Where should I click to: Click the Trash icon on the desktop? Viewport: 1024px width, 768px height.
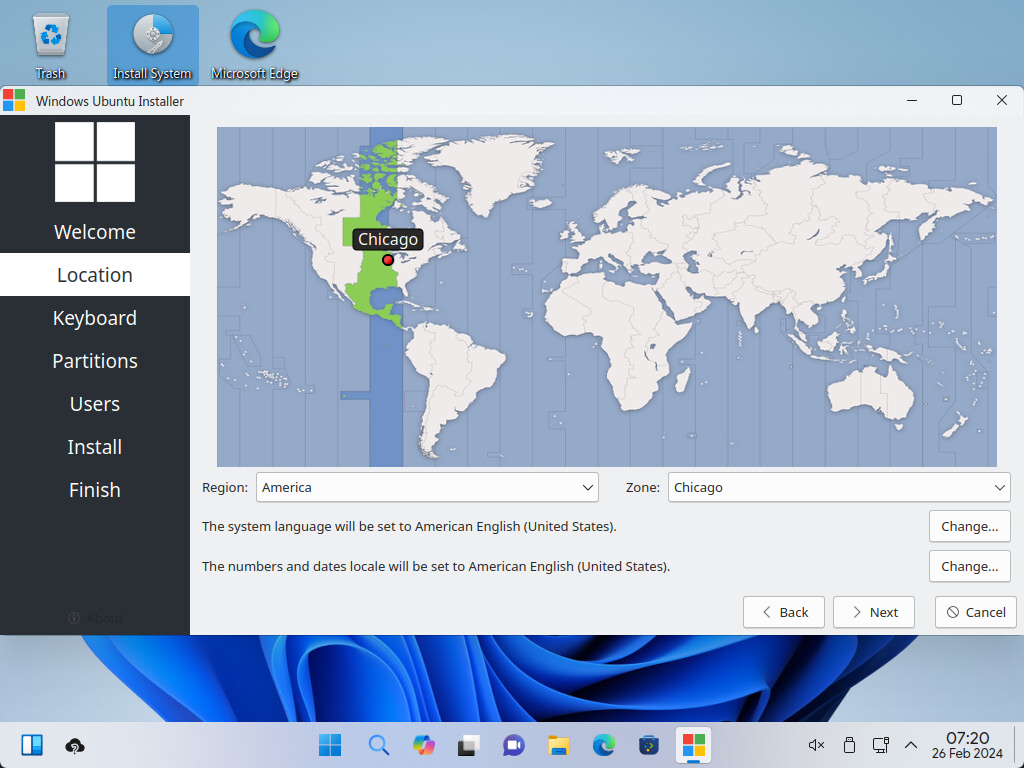click(x=50, y=44)
